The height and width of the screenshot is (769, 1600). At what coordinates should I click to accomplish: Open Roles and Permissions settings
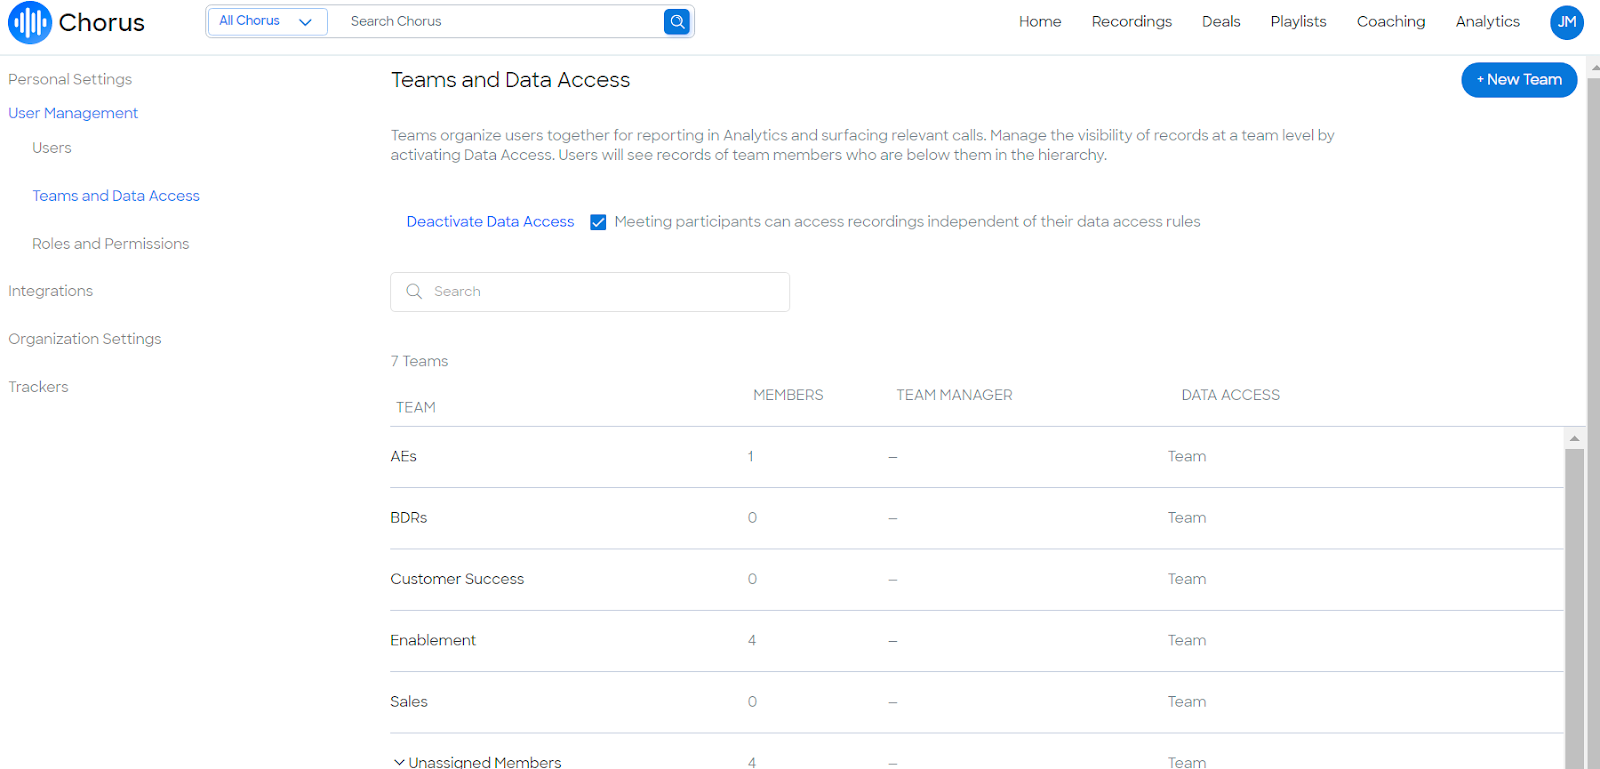(110, 244)
